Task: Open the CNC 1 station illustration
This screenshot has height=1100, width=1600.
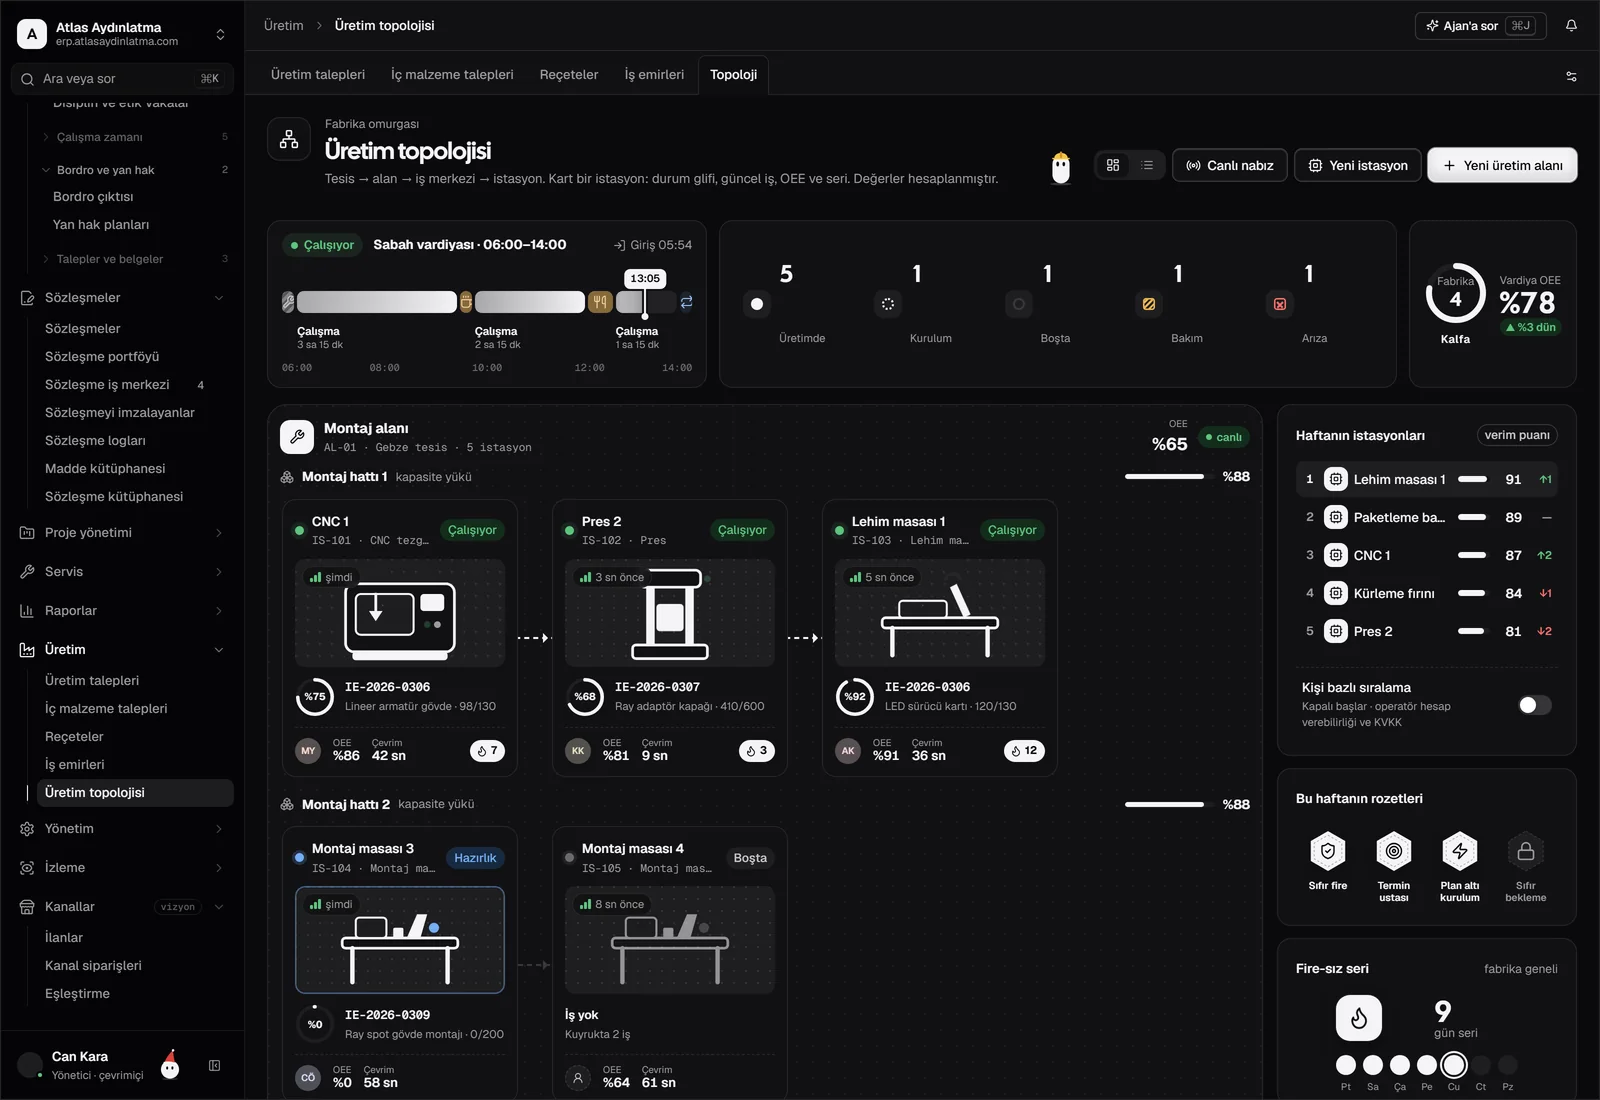Action: (x=400, y=613)
